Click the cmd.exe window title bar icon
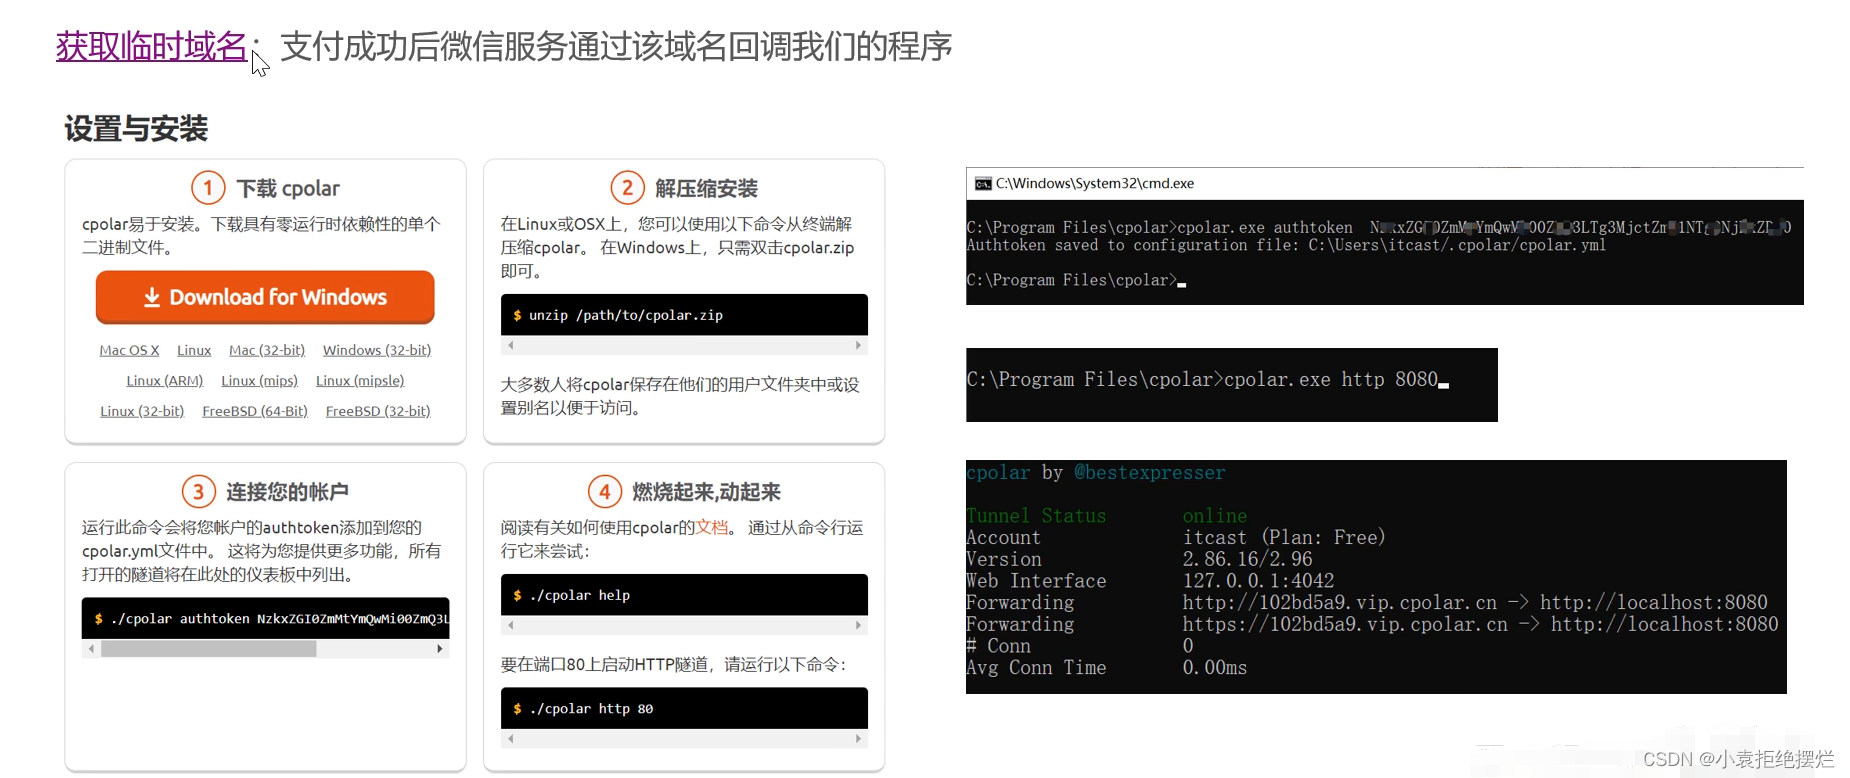The width and height of the screenshot is (1850, 778). click(983, 184)
